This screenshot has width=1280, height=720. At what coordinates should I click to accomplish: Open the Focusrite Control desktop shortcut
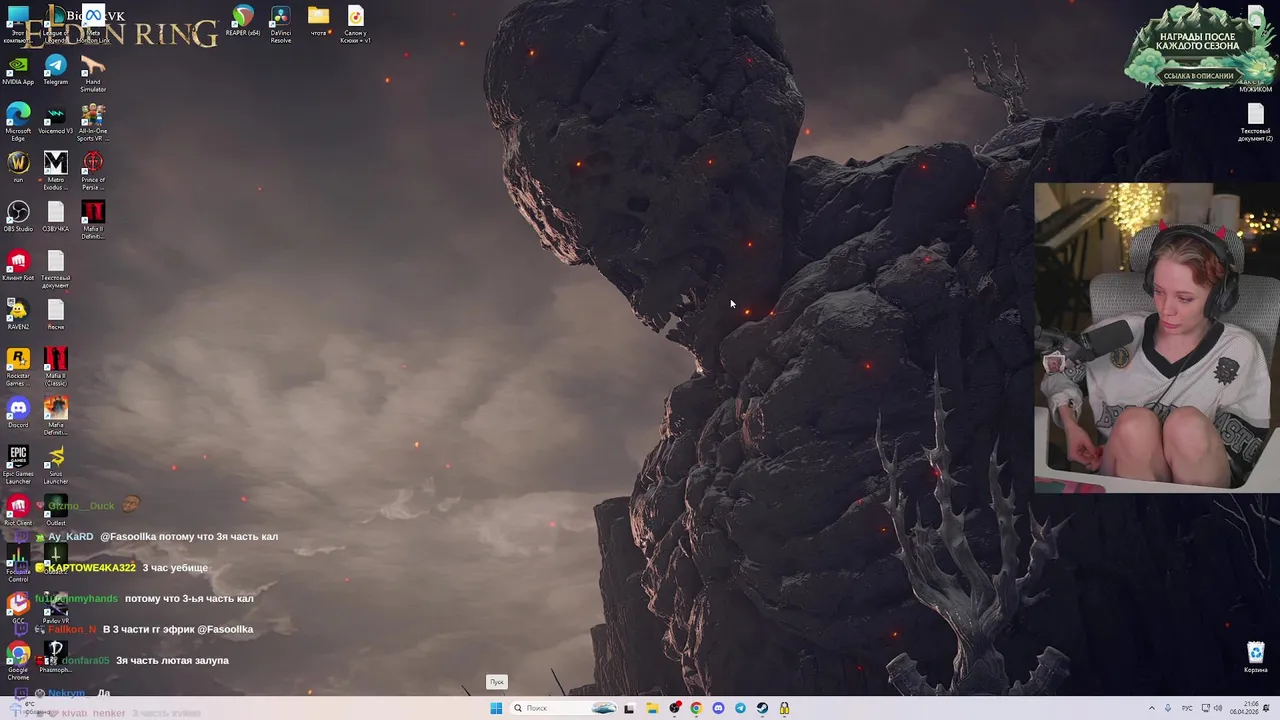(x=18, y=564)
